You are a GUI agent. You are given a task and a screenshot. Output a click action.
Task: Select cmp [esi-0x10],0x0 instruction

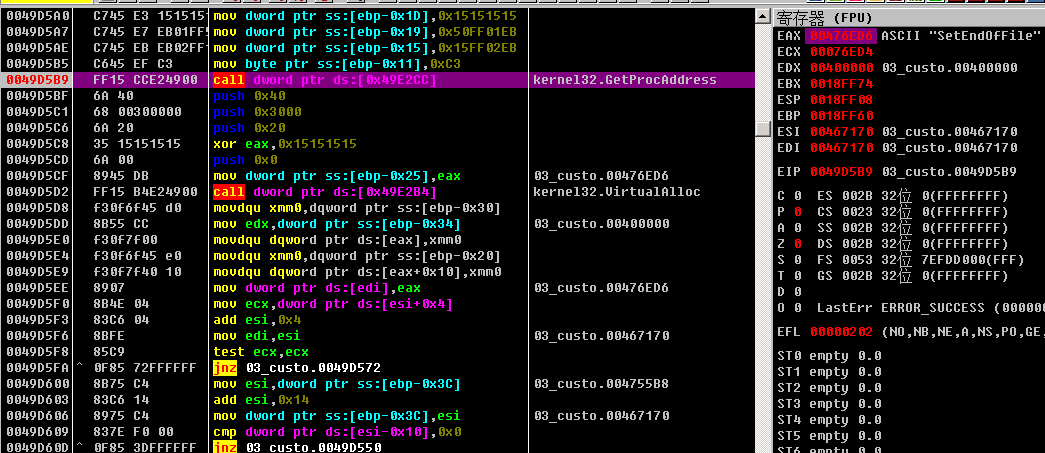click(337, 431)
